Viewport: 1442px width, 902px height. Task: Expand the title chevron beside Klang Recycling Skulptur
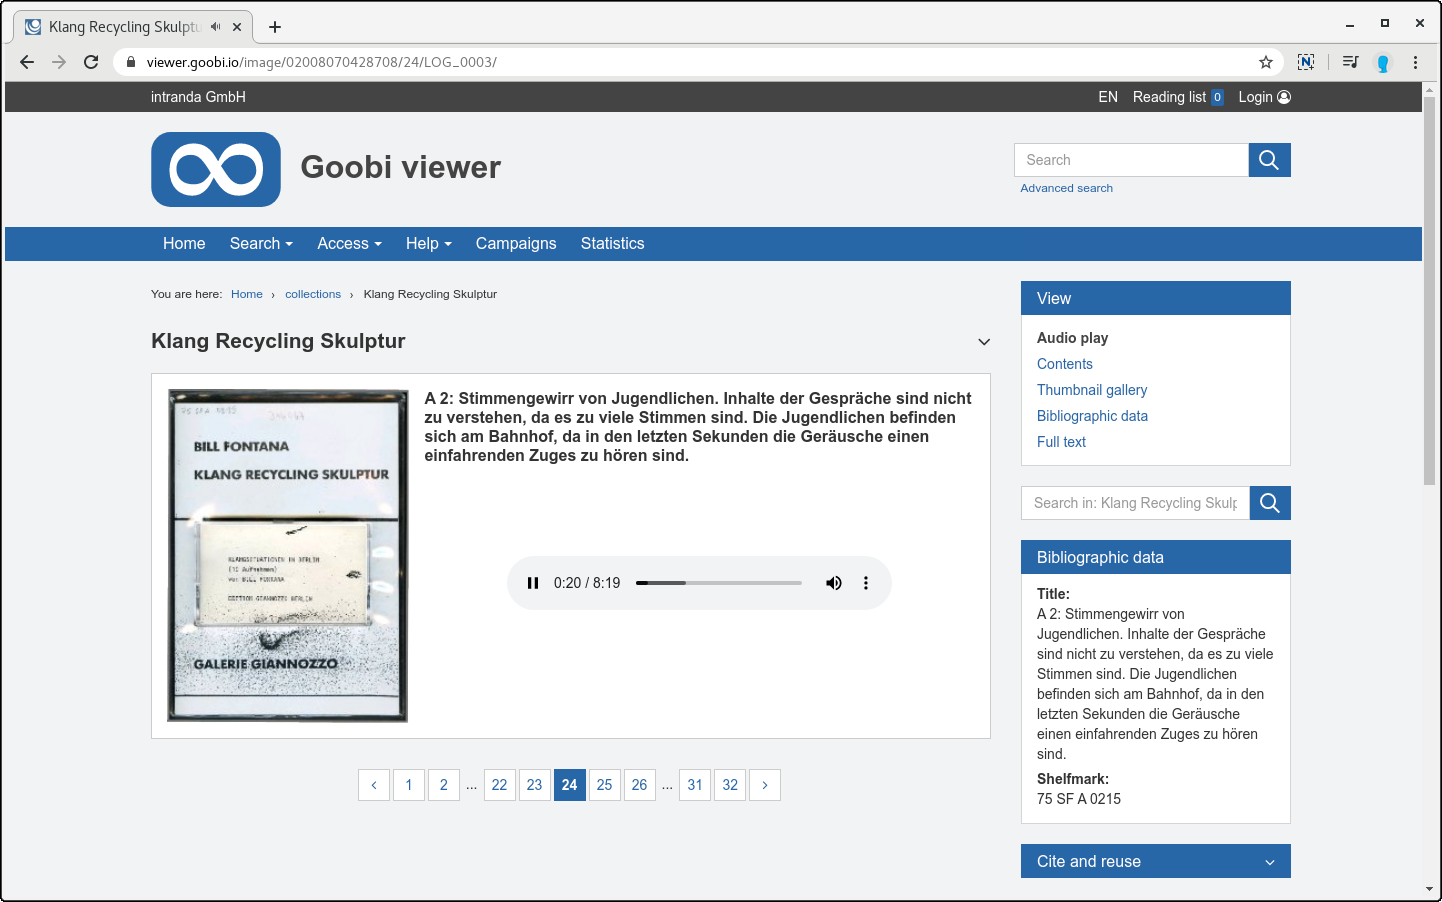click(x=984, y=342)
